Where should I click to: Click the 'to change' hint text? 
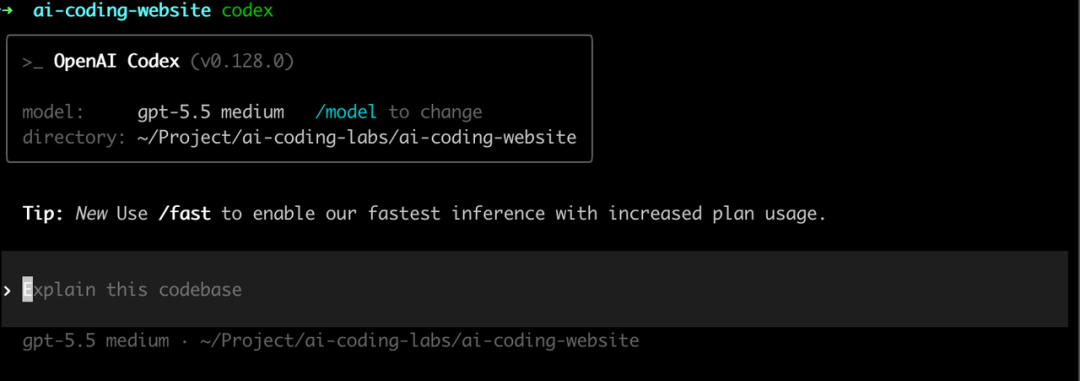click(x=435, y=112)
